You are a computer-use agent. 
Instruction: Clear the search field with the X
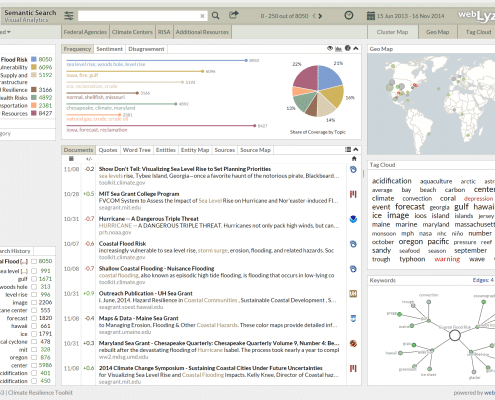pos(202,16)
